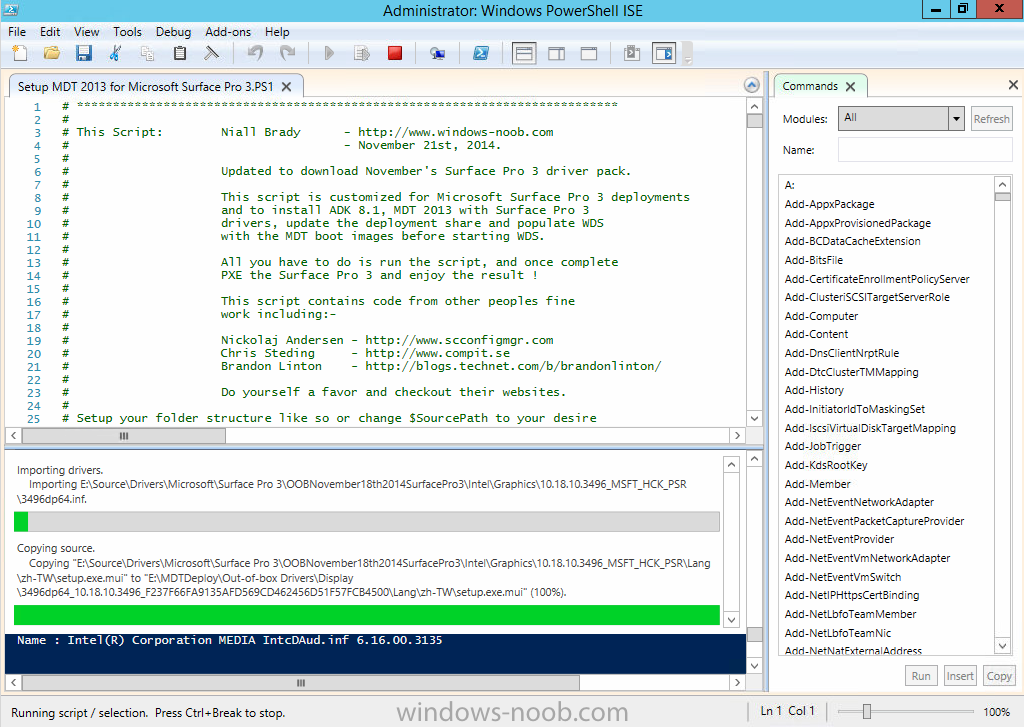Close the Commands add-on tab
The image size is (1024, 727).
pyautogui.click(x=850, y=86)
